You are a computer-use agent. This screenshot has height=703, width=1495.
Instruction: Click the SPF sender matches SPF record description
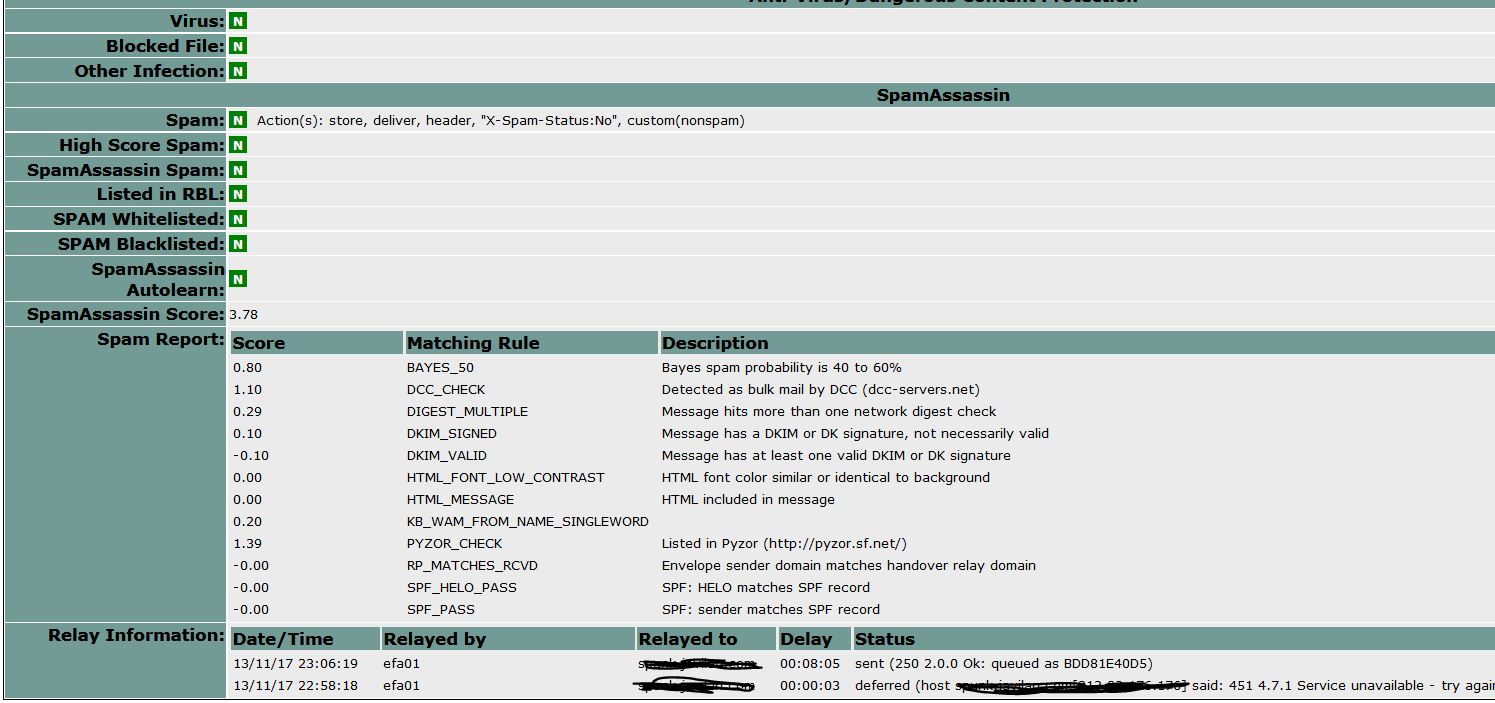(771, 610)
